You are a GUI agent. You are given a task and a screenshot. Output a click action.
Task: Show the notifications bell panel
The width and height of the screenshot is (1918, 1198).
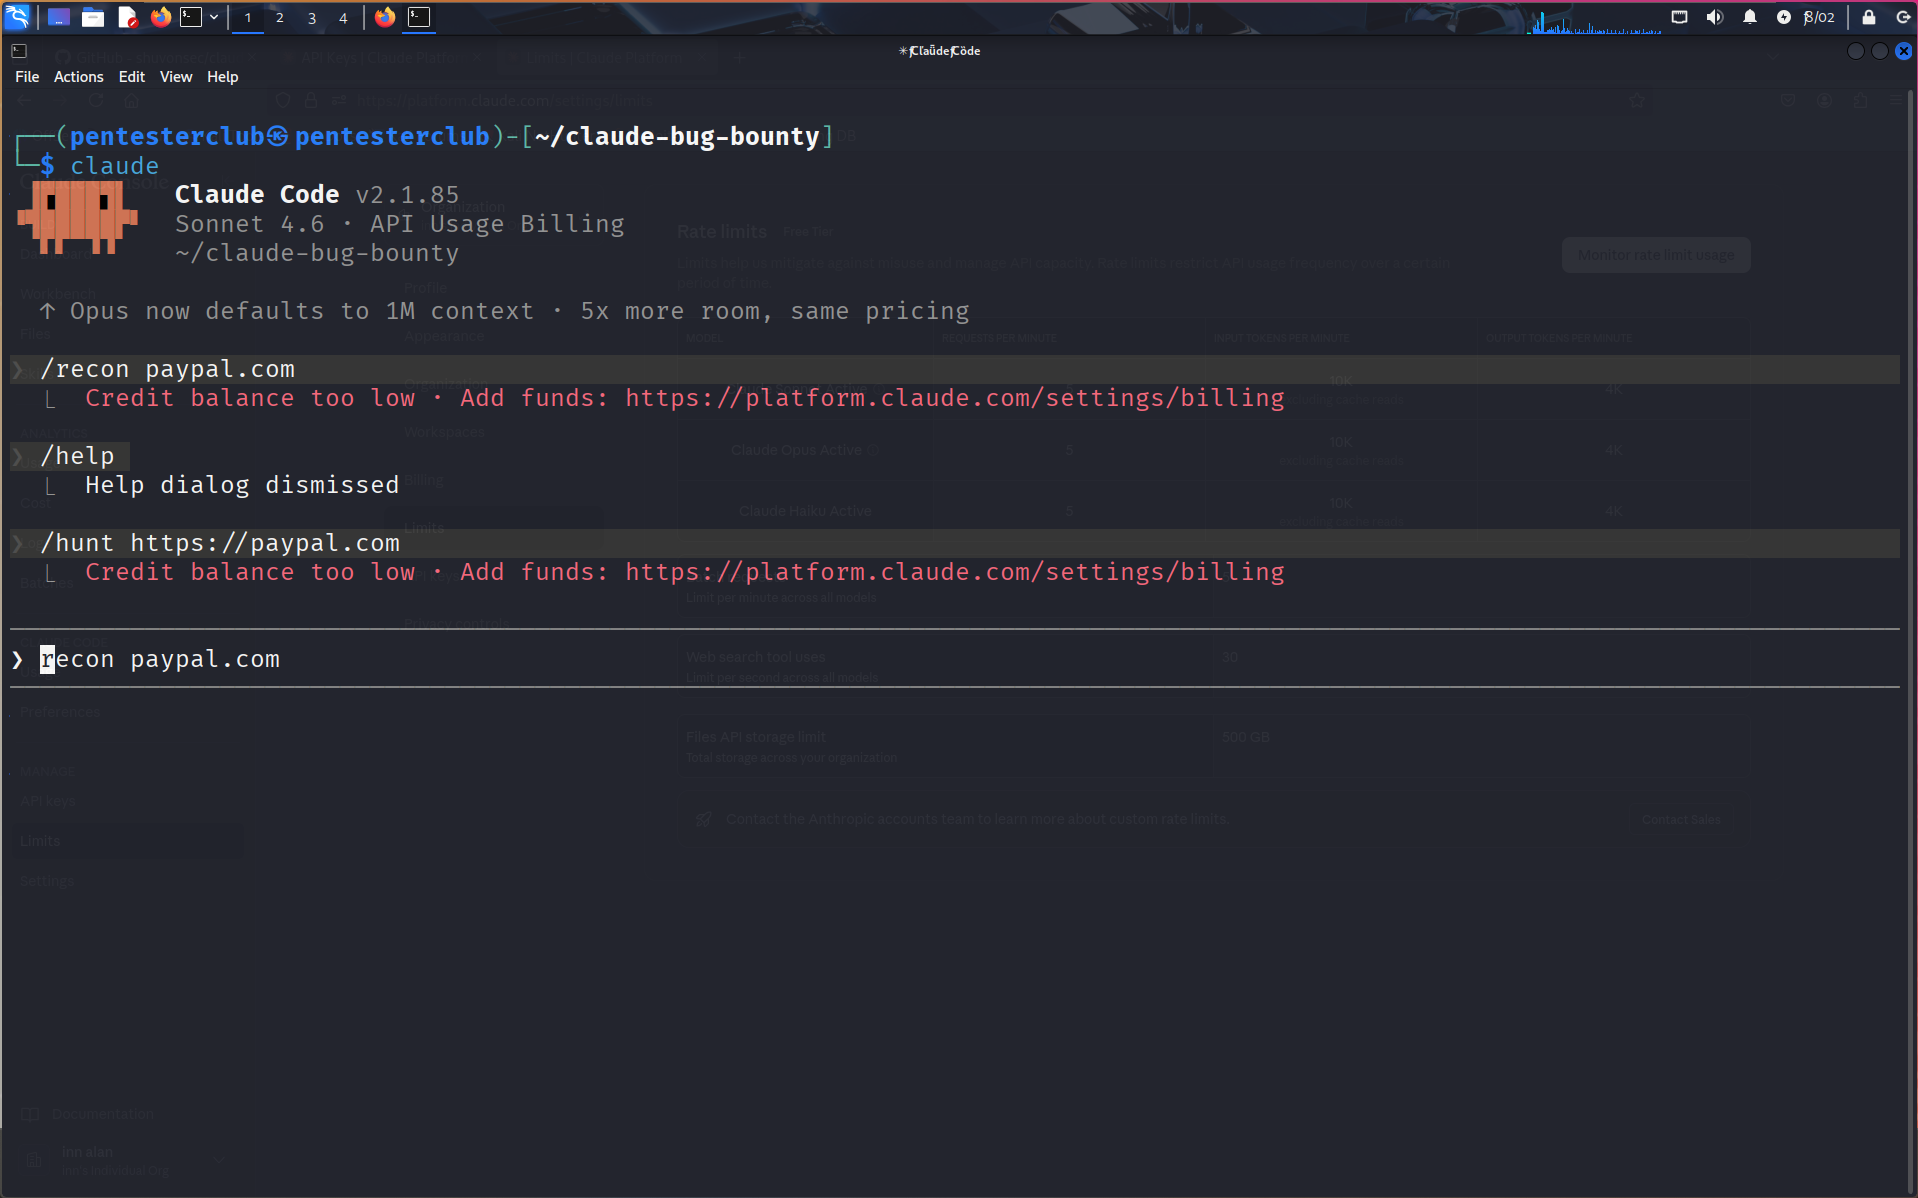pyautogui.click(x=1749, y=17)
